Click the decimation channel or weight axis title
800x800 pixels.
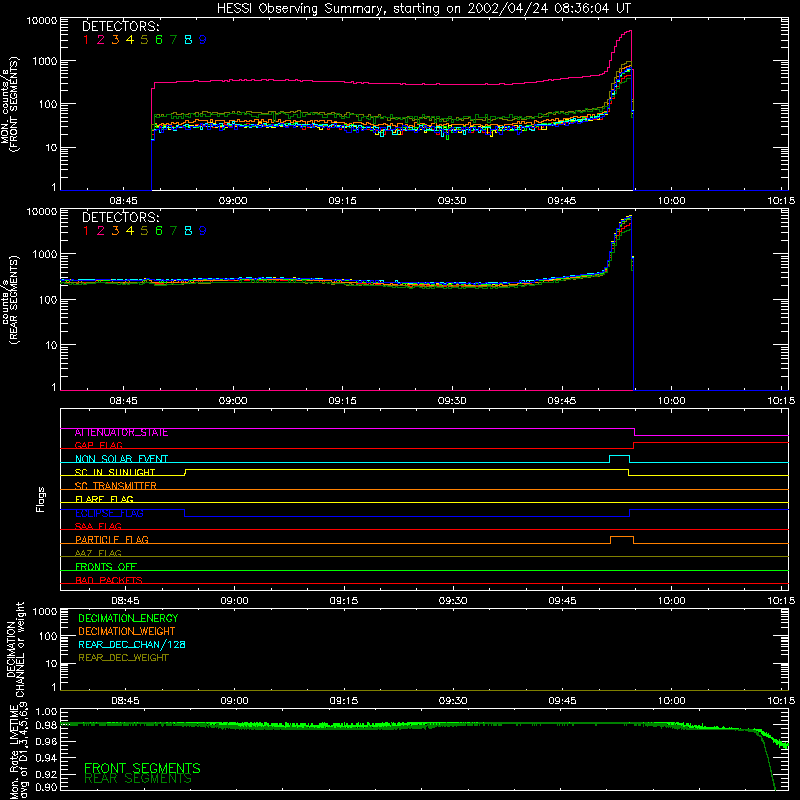15,649
